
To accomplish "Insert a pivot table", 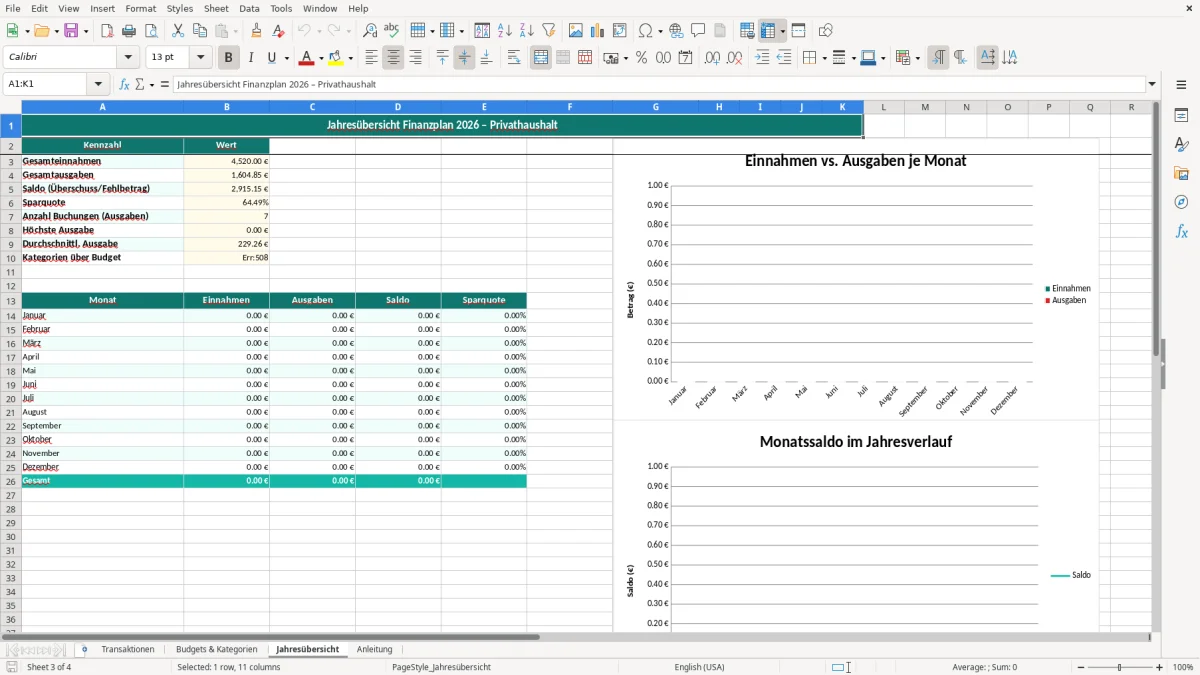I will click(x=620, y=31).
